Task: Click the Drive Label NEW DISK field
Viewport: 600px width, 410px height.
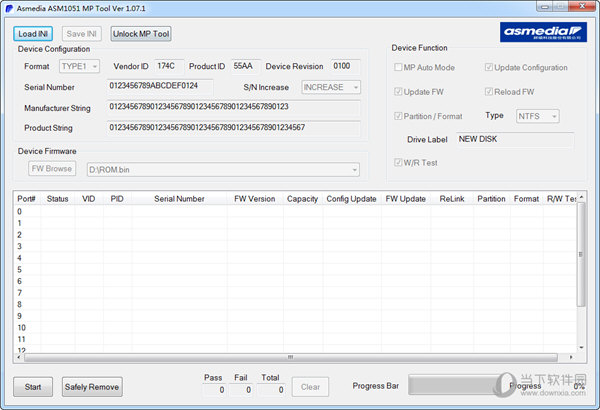Action: click(515, 139)
